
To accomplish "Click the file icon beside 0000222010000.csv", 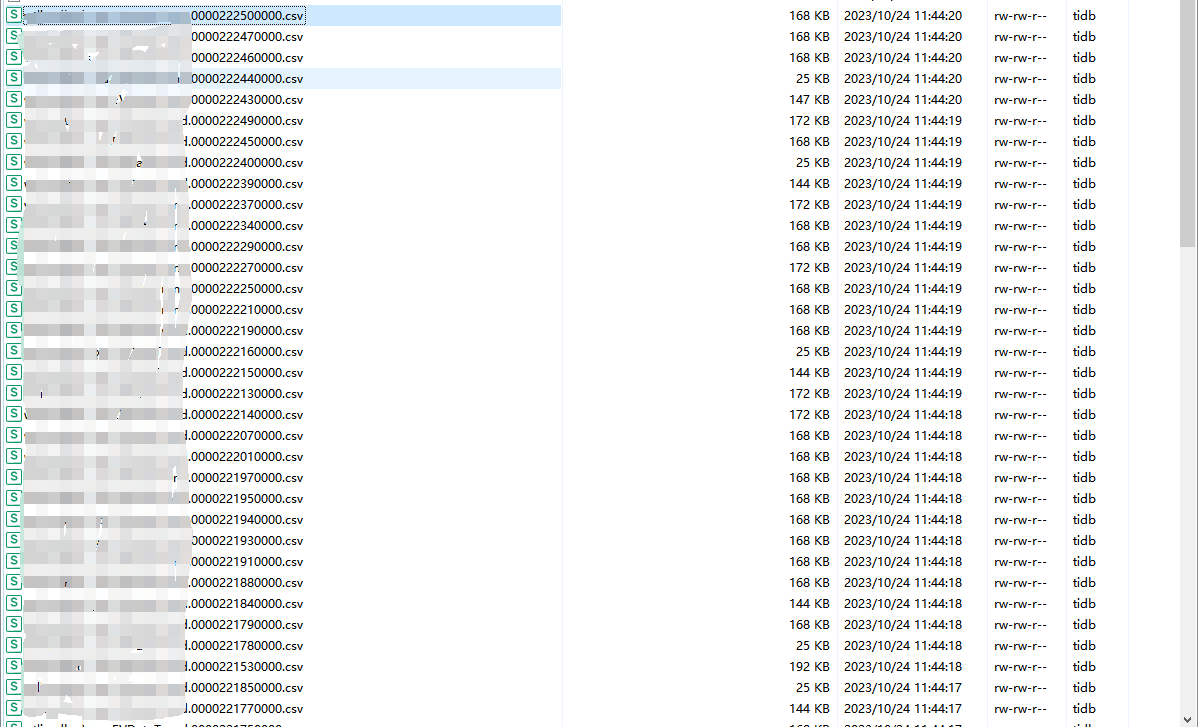I will click(x=14, y=456).
